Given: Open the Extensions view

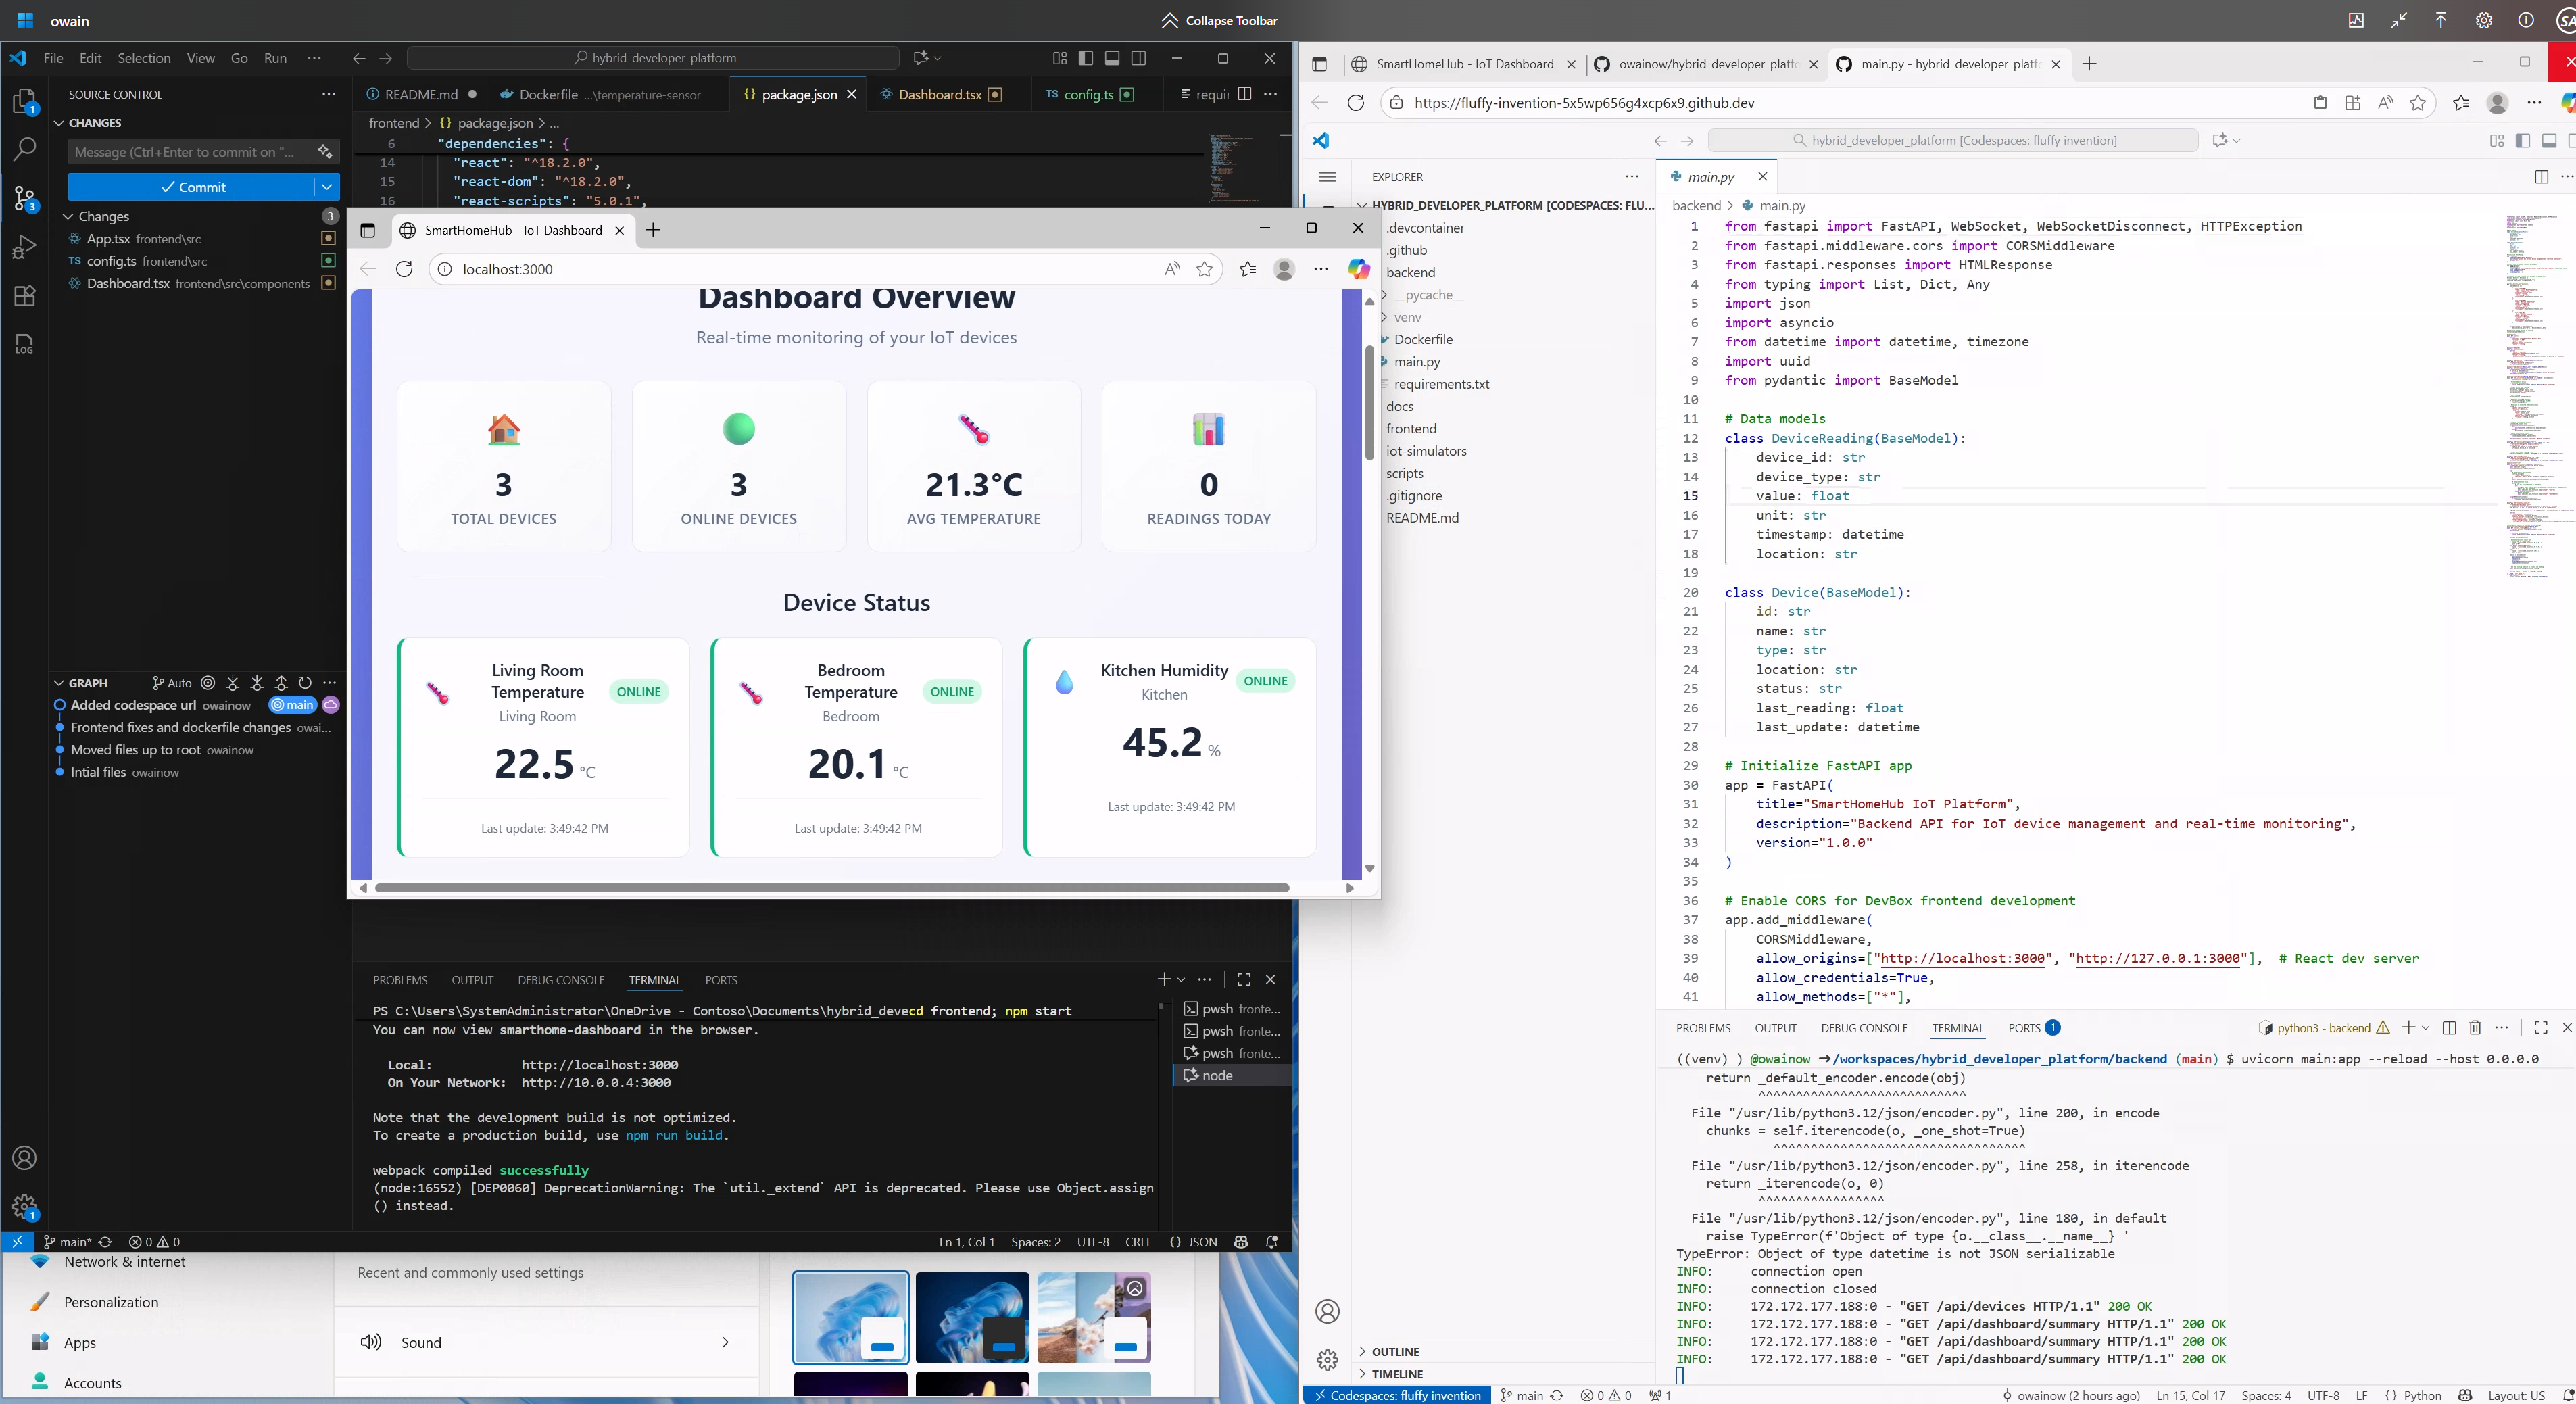Looking at the screenshot, I should click(x=24, y=296).
